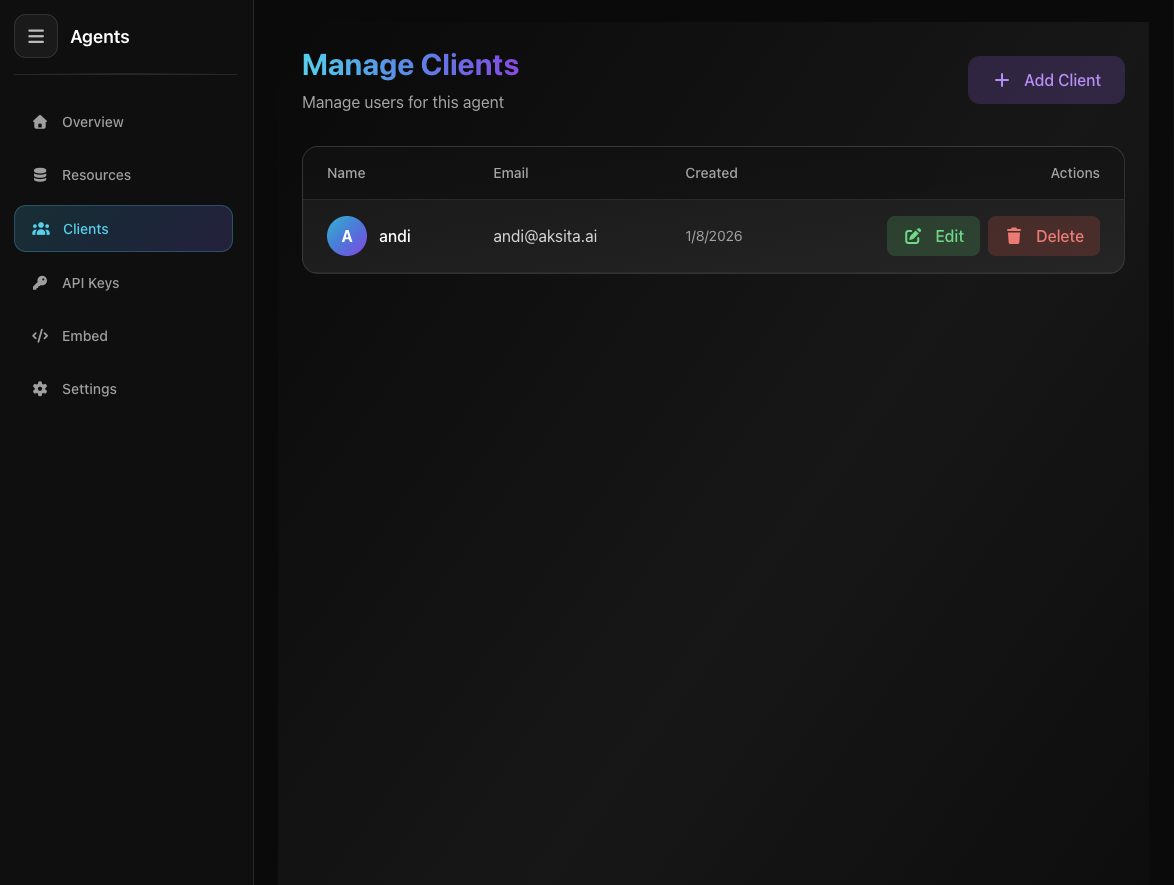Screen dimensions: 1174x885
Task: Go to Settings from the sidebar
Action: pyautogui.click(x=89, y=388)
